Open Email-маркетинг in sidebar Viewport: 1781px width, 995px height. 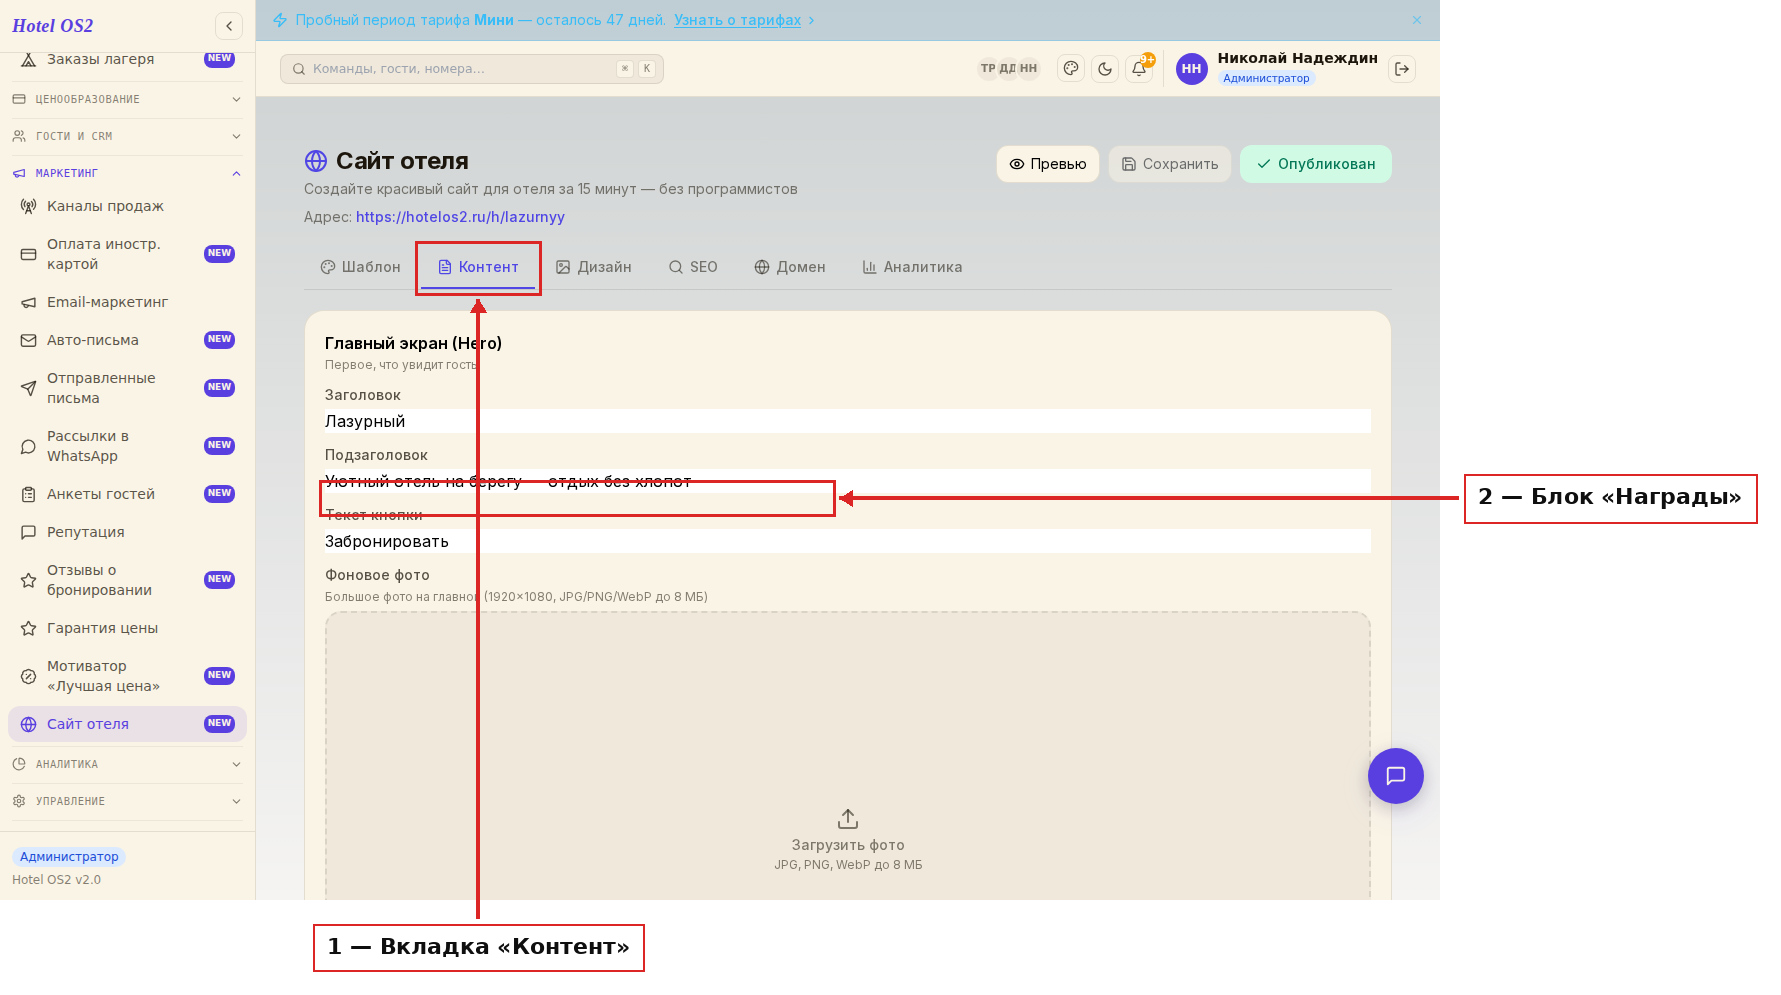[127, 302]
